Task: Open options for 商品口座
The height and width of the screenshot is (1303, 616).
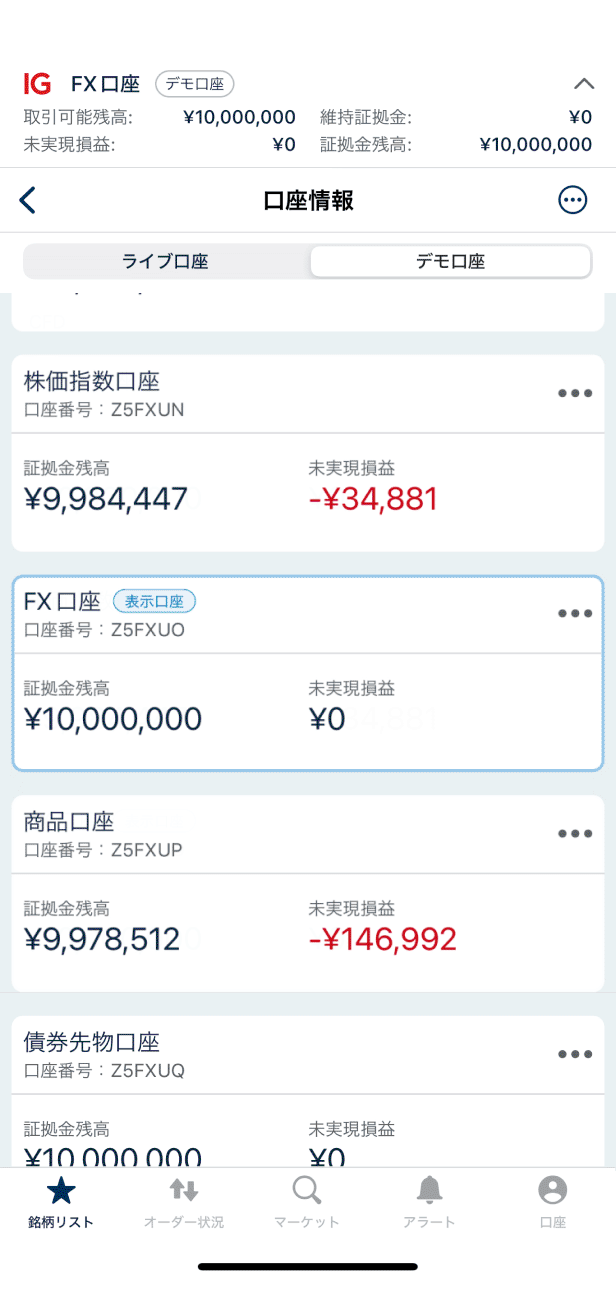Action: [575, 833]
